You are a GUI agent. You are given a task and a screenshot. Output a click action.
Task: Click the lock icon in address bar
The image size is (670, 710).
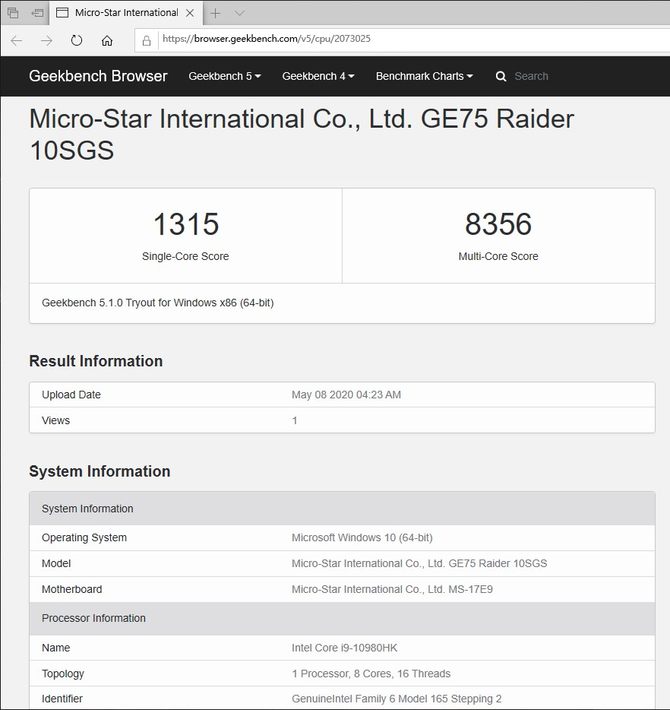point(147,41)
